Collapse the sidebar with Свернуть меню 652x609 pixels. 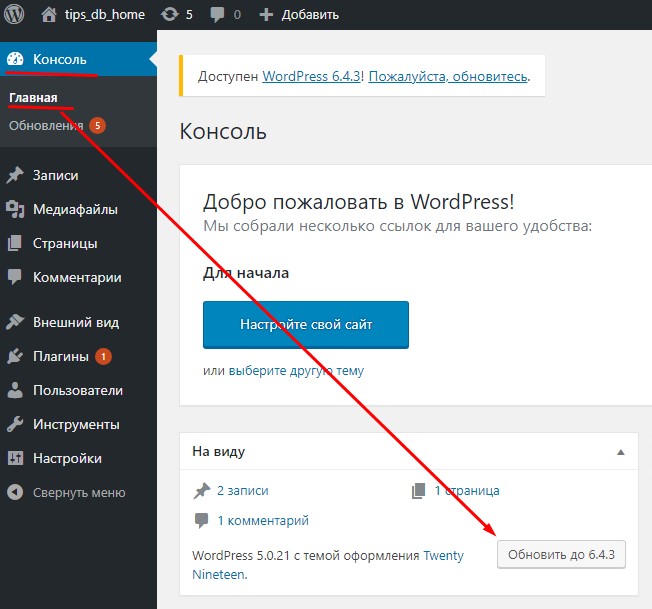click(x=68, y=492)
